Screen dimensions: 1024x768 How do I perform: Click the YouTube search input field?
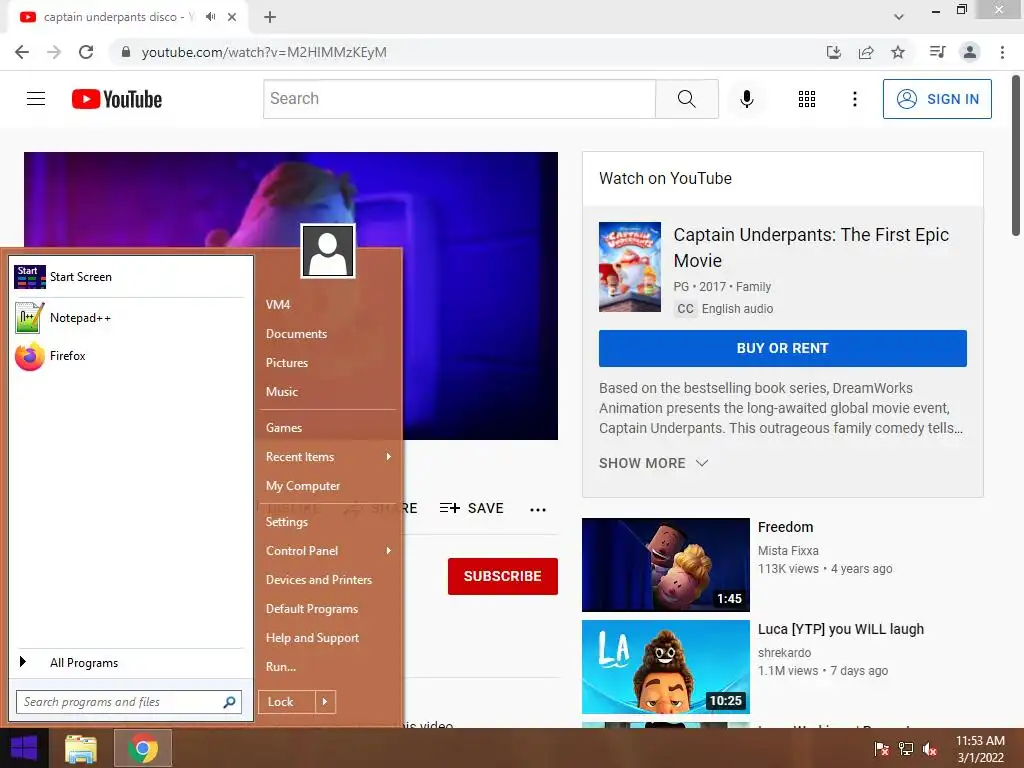coord(459,99)
